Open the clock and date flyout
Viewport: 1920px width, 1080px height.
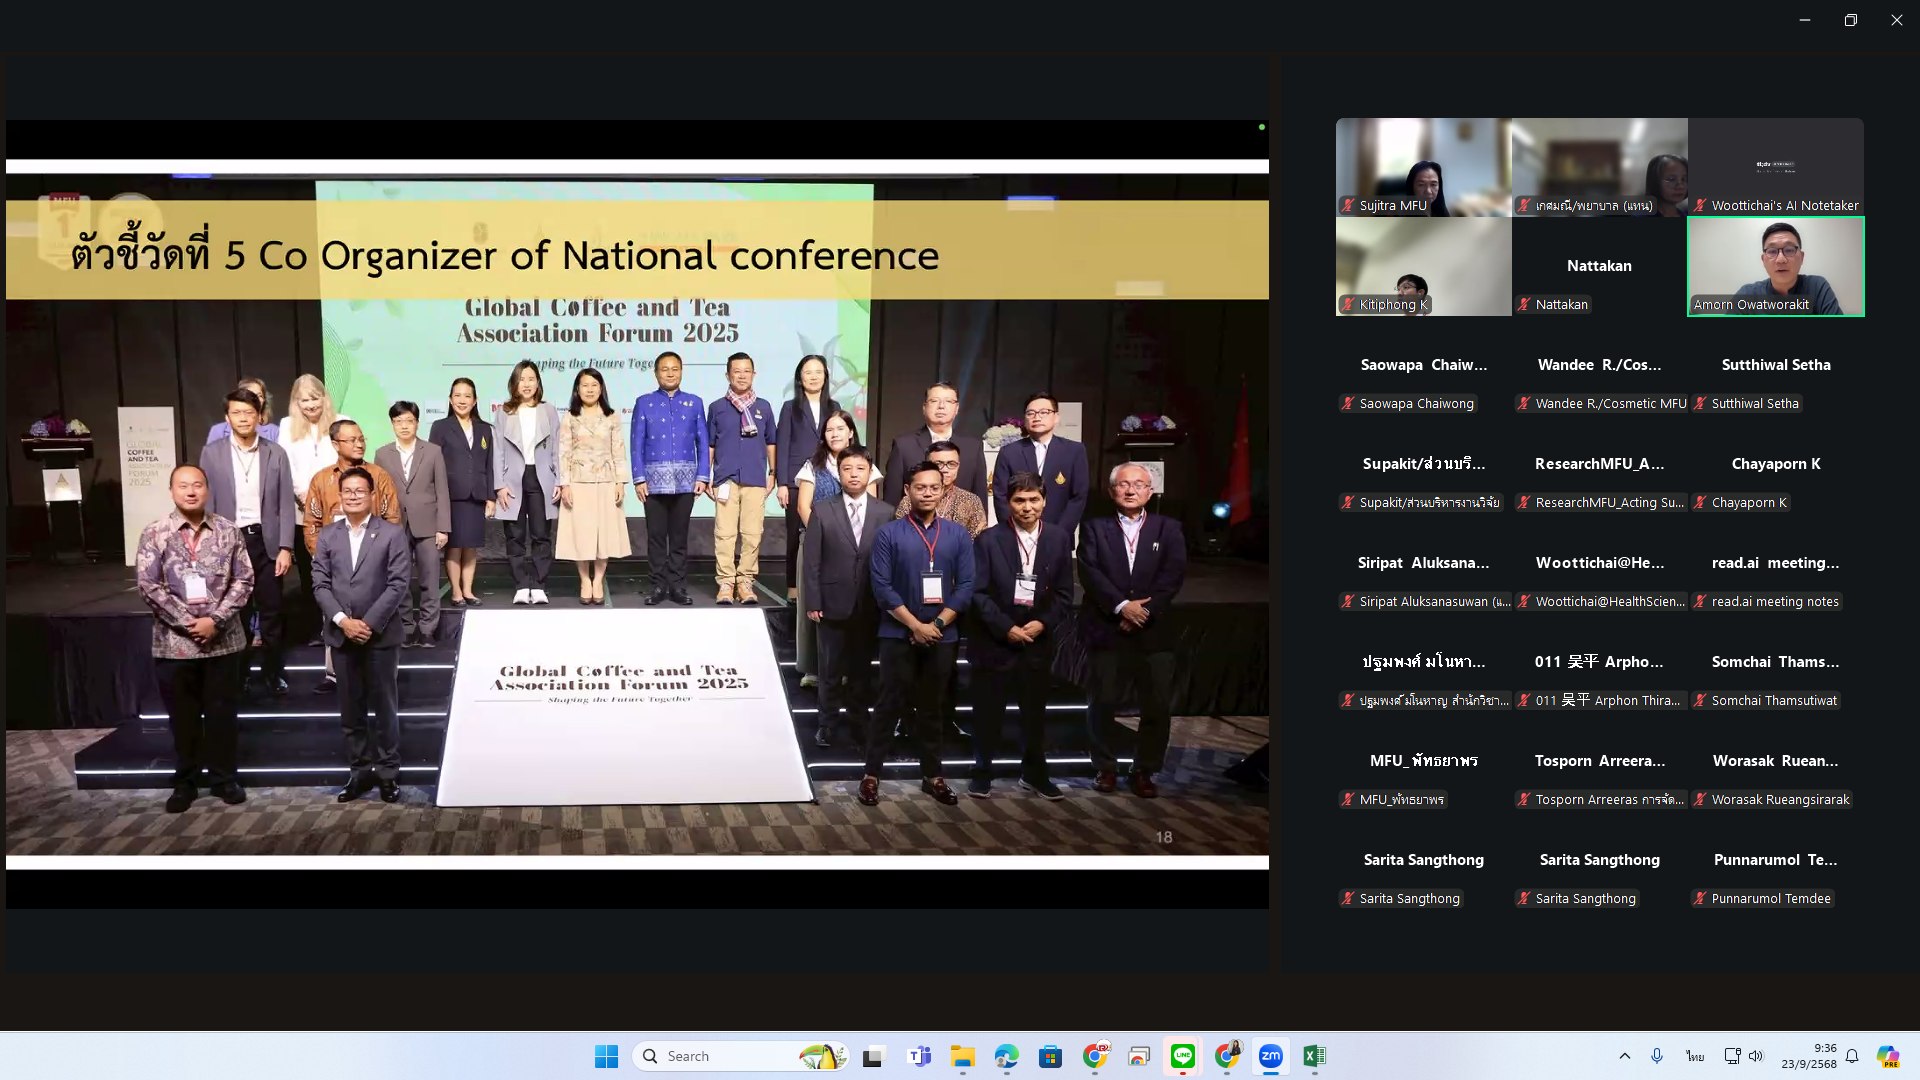click(x=1808, y=1056)
